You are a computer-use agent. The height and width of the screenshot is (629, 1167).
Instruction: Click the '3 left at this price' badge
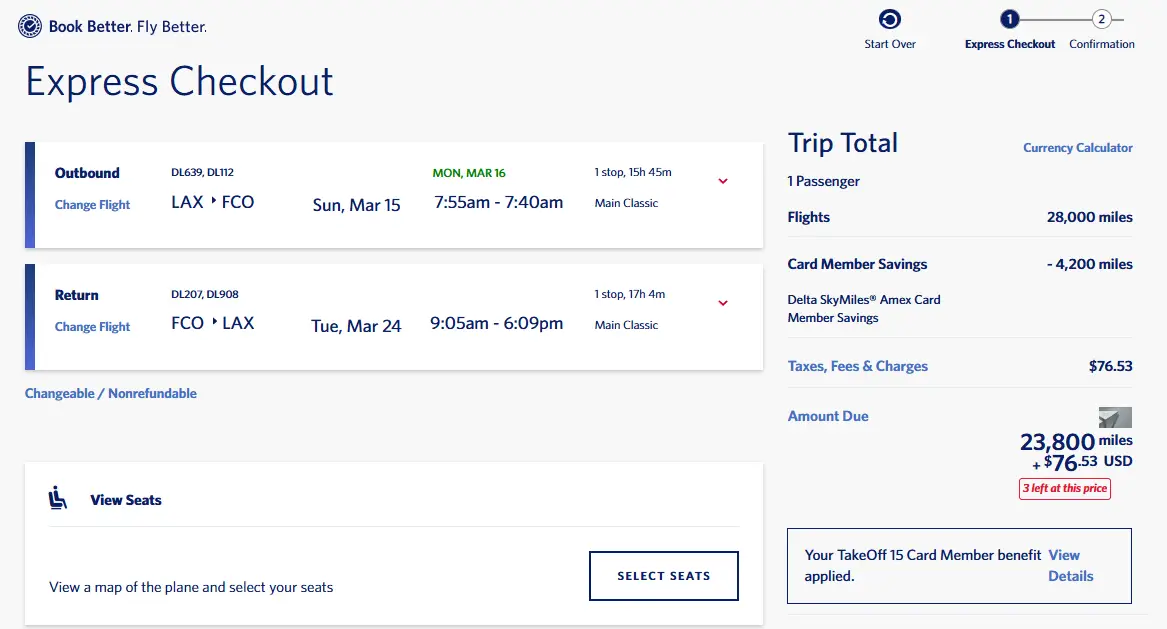(1065, 488)
